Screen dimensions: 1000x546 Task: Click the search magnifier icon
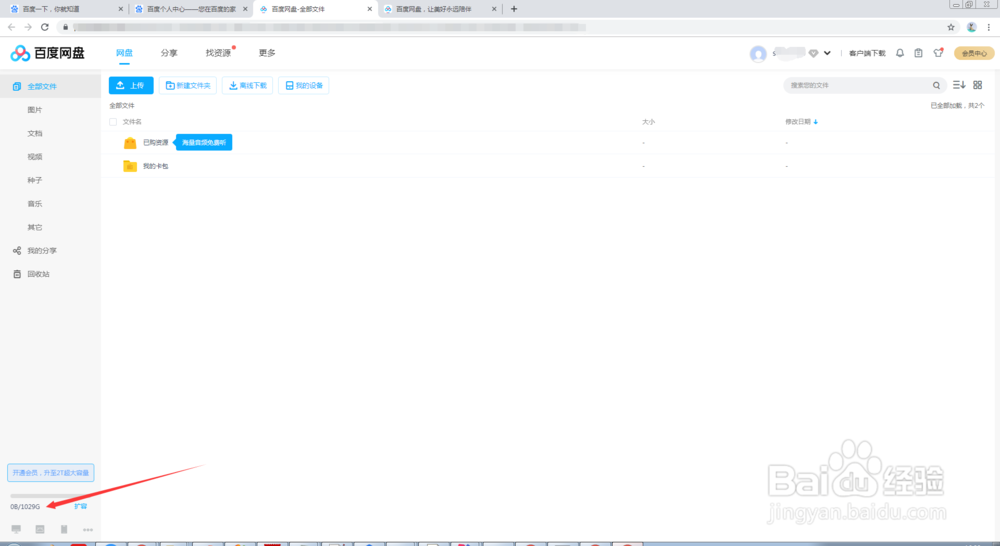(936, 85)
